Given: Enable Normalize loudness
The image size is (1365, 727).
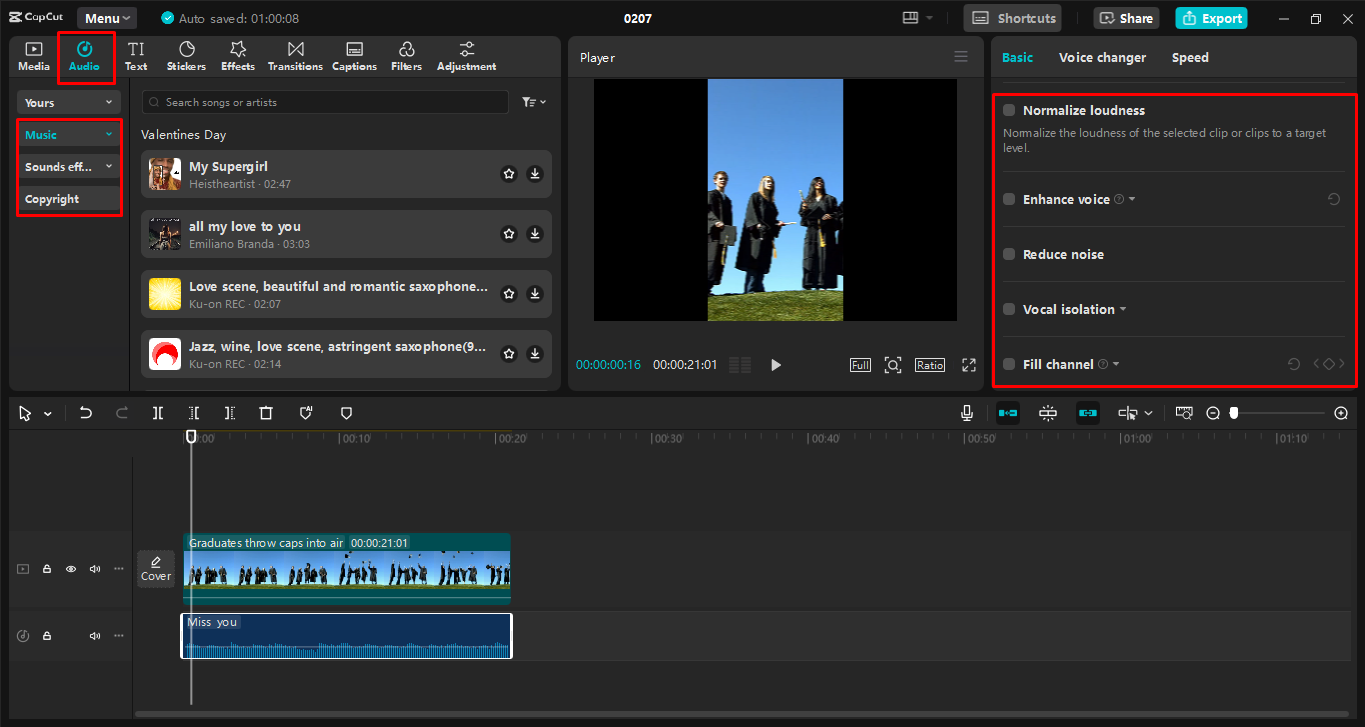Looking at the screenshot, I should pos(1008,110).
